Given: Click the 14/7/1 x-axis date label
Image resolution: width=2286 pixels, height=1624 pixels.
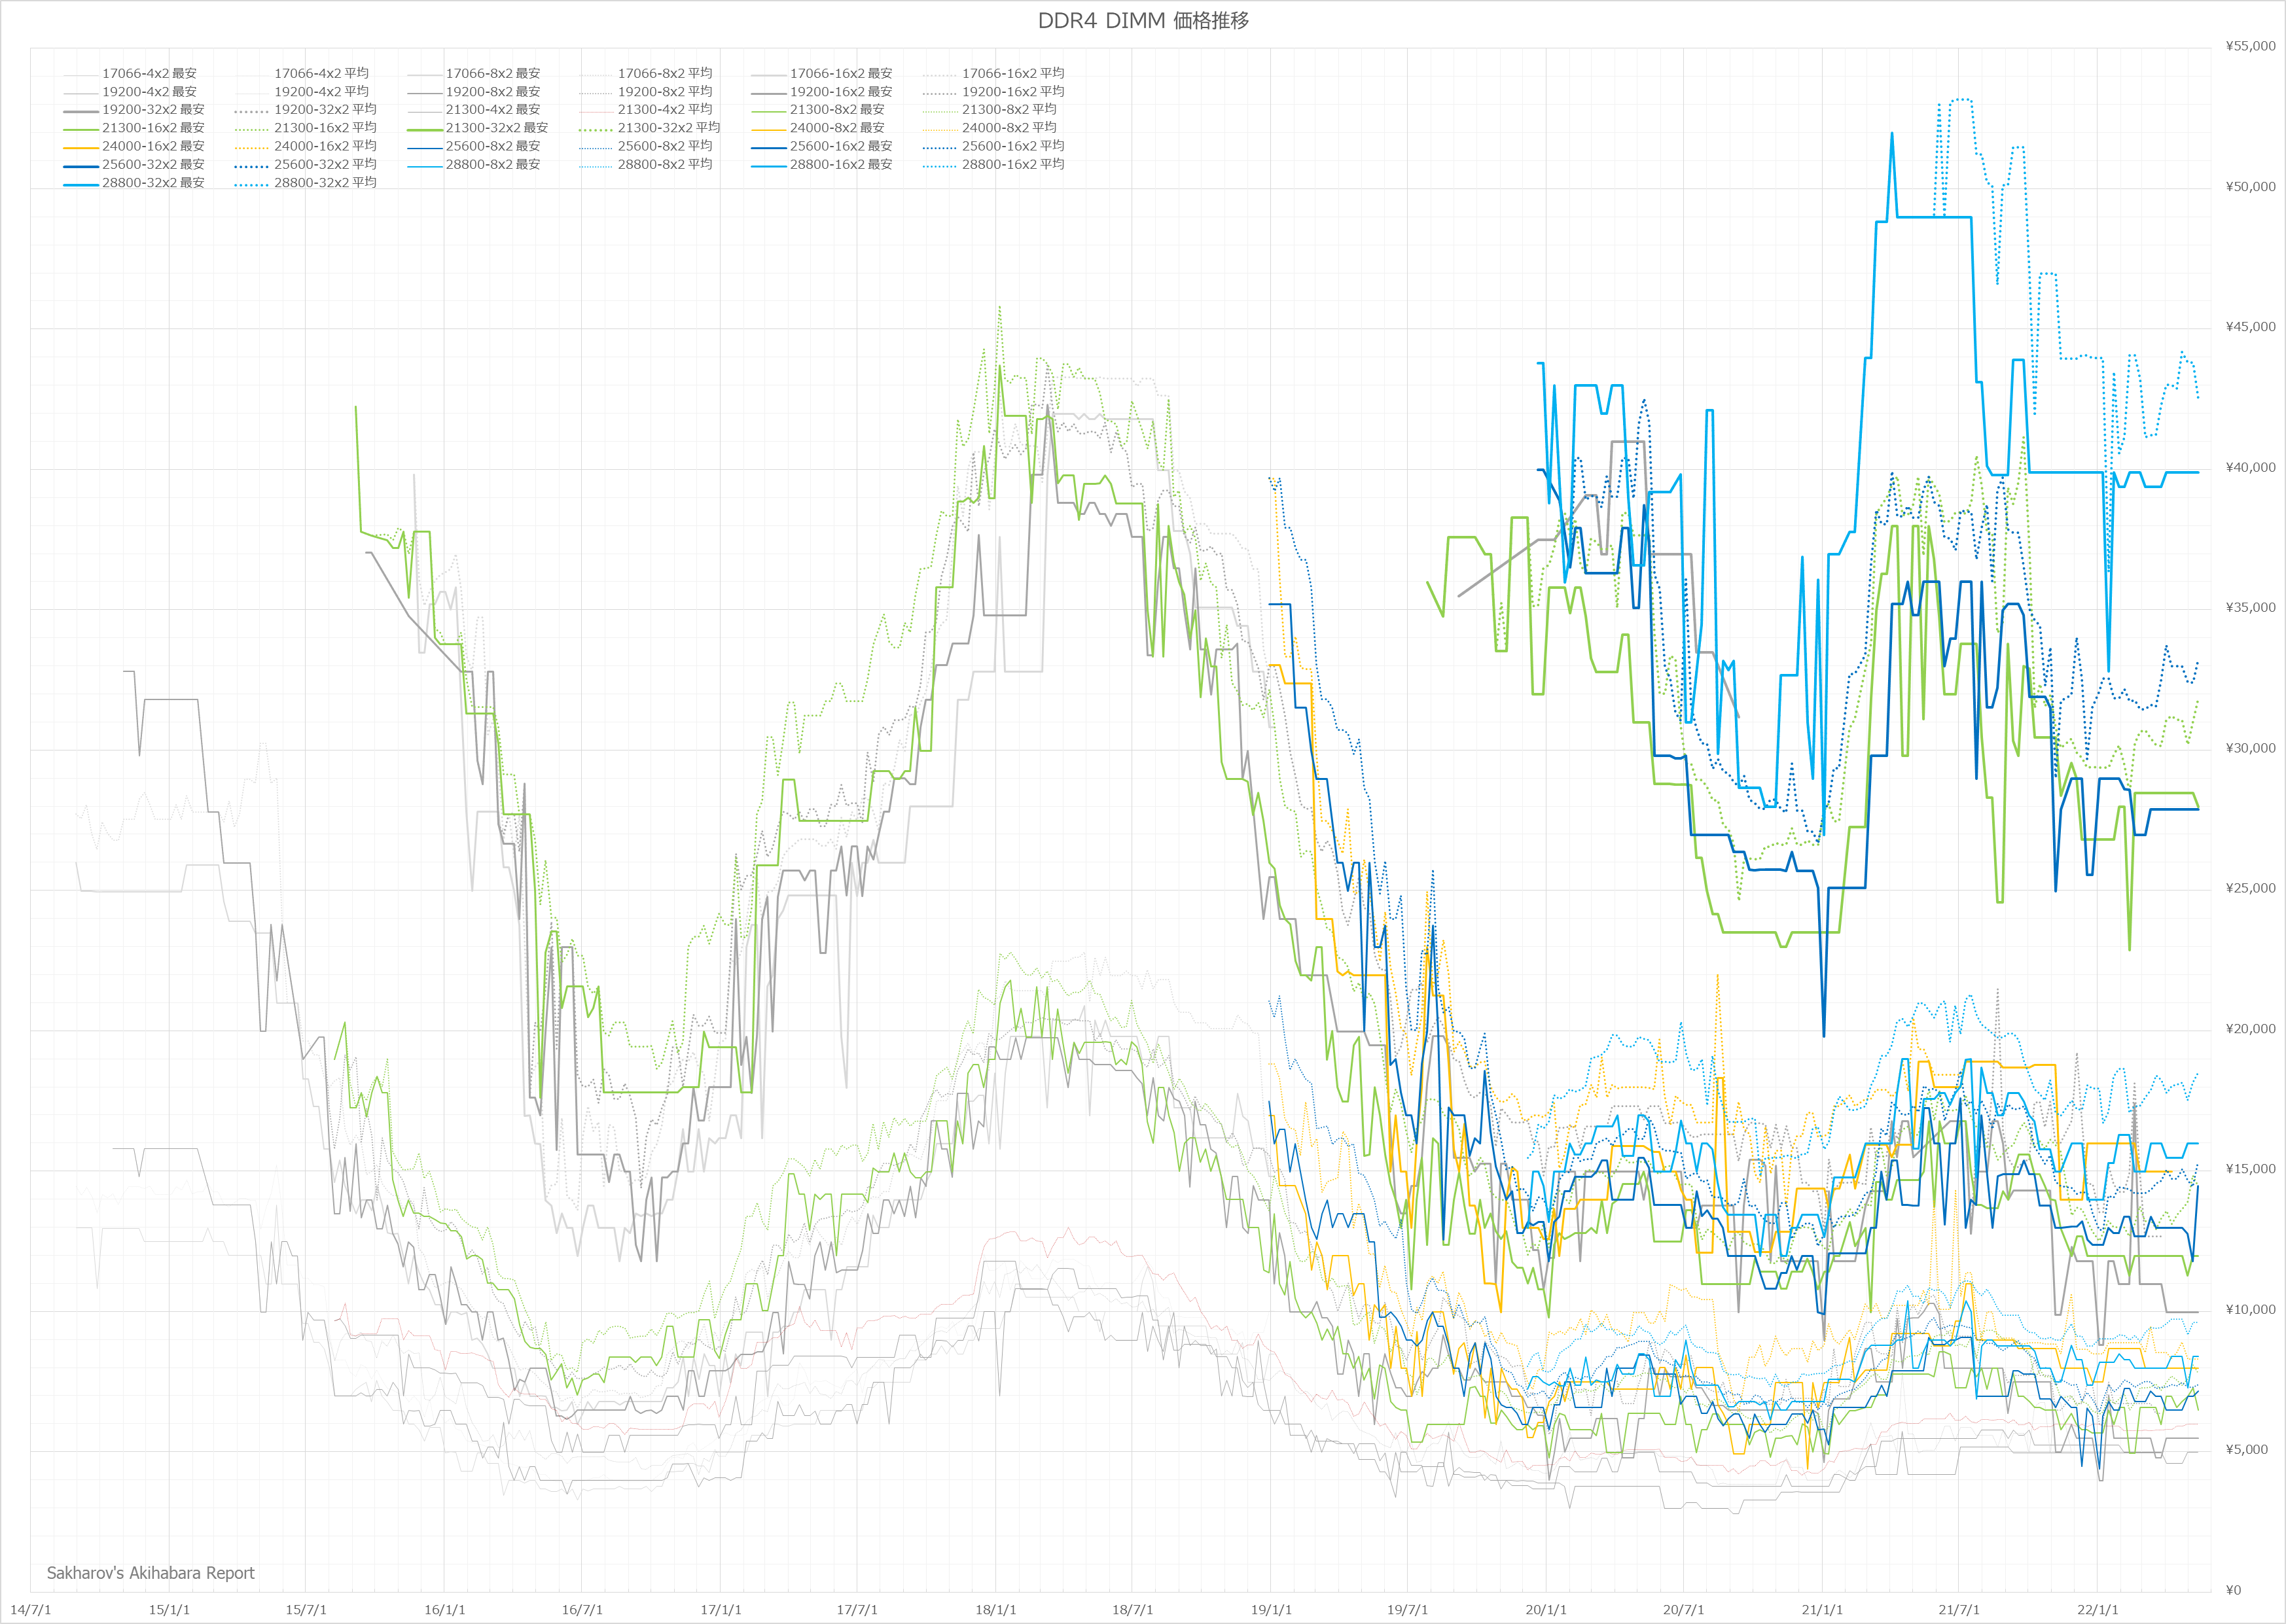Looking at the screenshot, I should pyautogui.click(x=31, y=1610).
